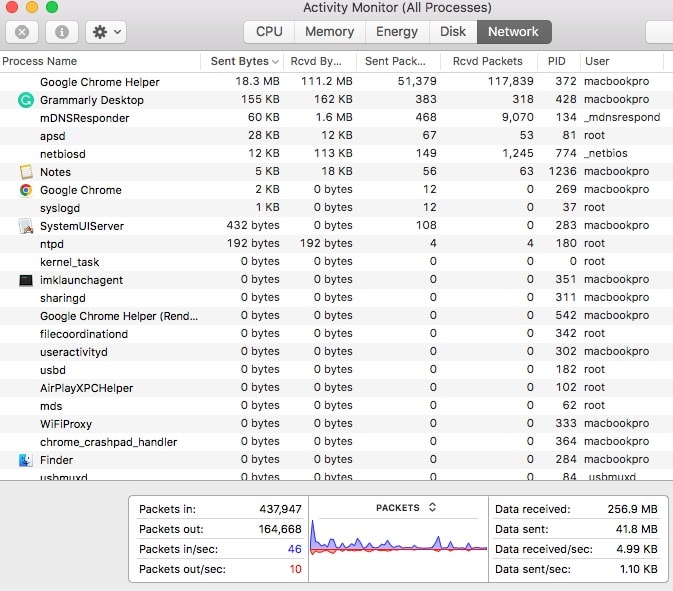Sort by Sent Packets column header
The width and height of the screenshot is (673, 591).
pyautogui.click(x=398, y=61)
